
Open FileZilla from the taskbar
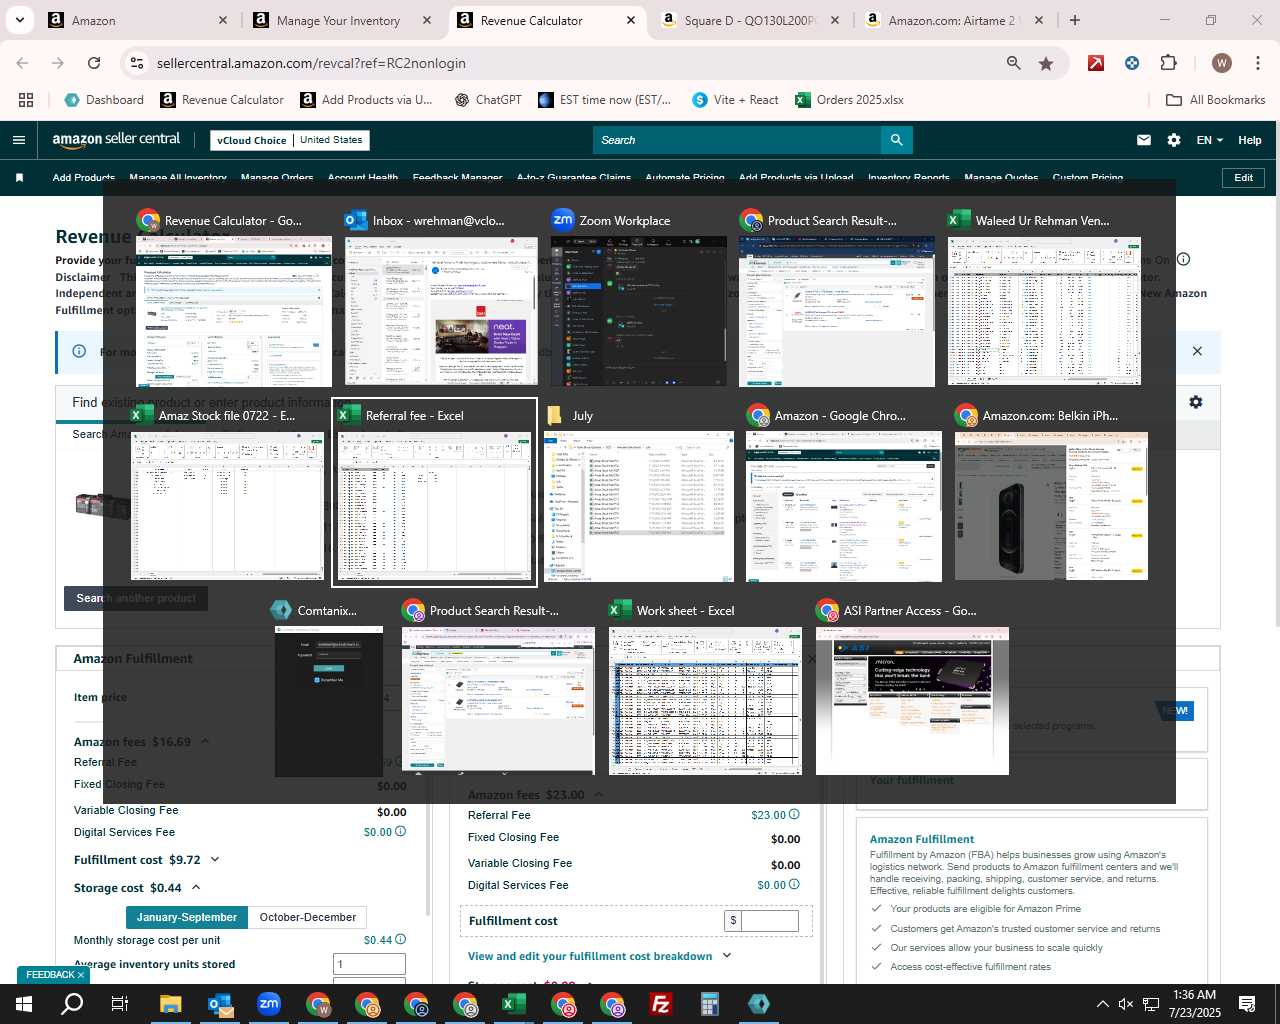tap(660, 1004)
